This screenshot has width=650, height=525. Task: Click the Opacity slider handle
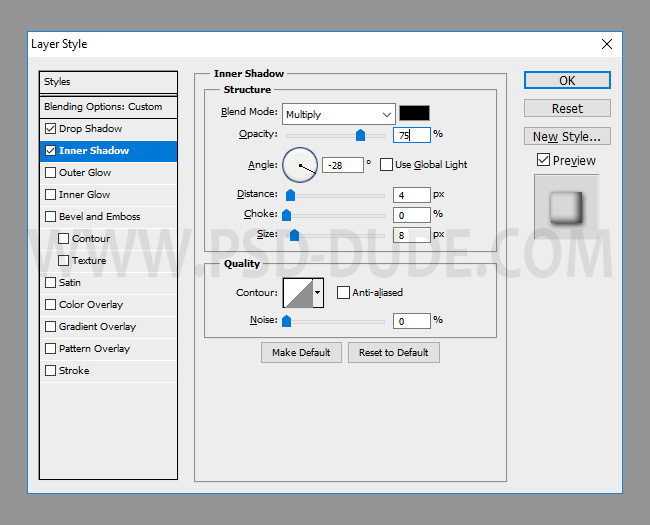tap(360, 135)
